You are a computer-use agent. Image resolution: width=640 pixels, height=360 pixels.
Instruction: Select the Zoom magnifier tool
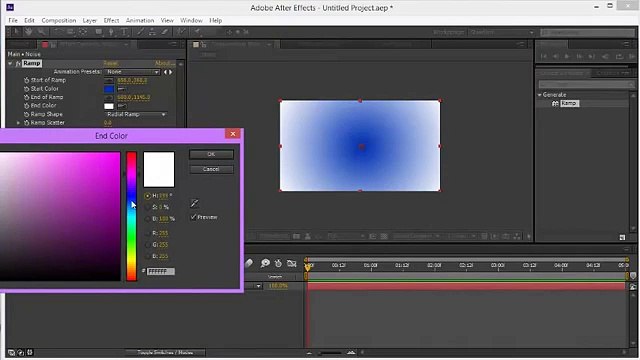click(41, 32)
